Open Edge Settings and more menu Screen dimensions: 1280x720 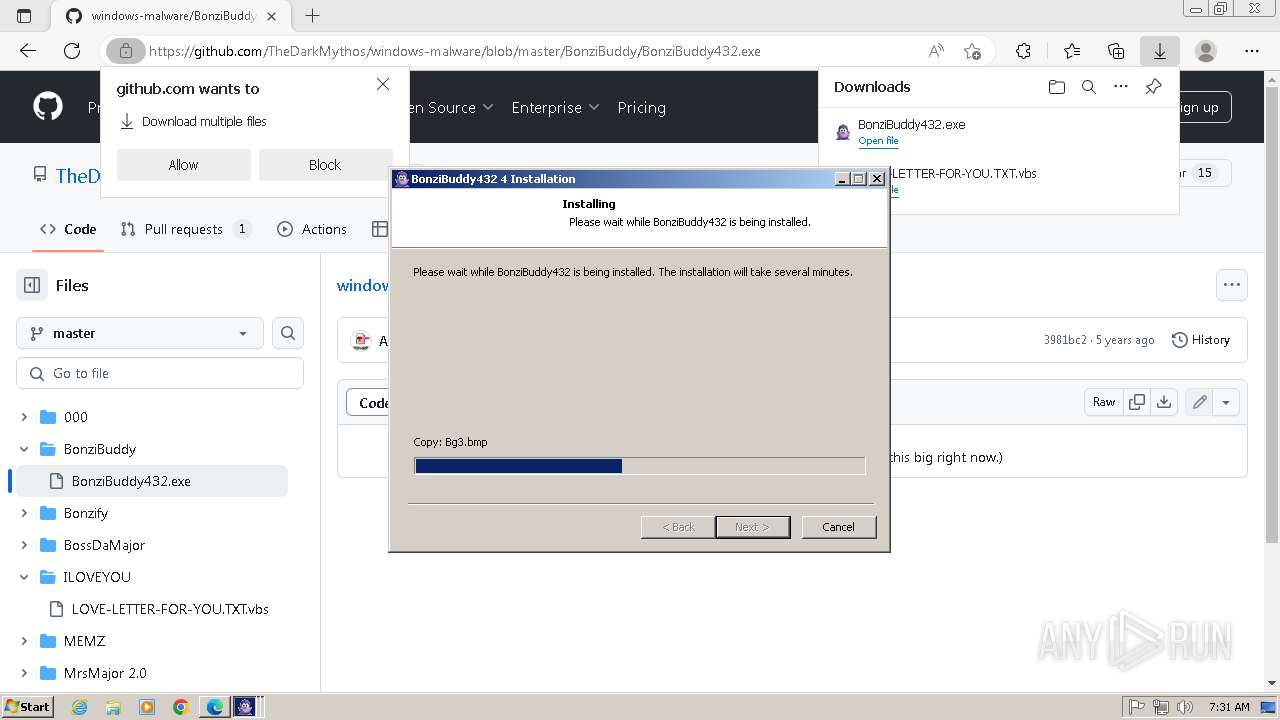(1252, 51)
